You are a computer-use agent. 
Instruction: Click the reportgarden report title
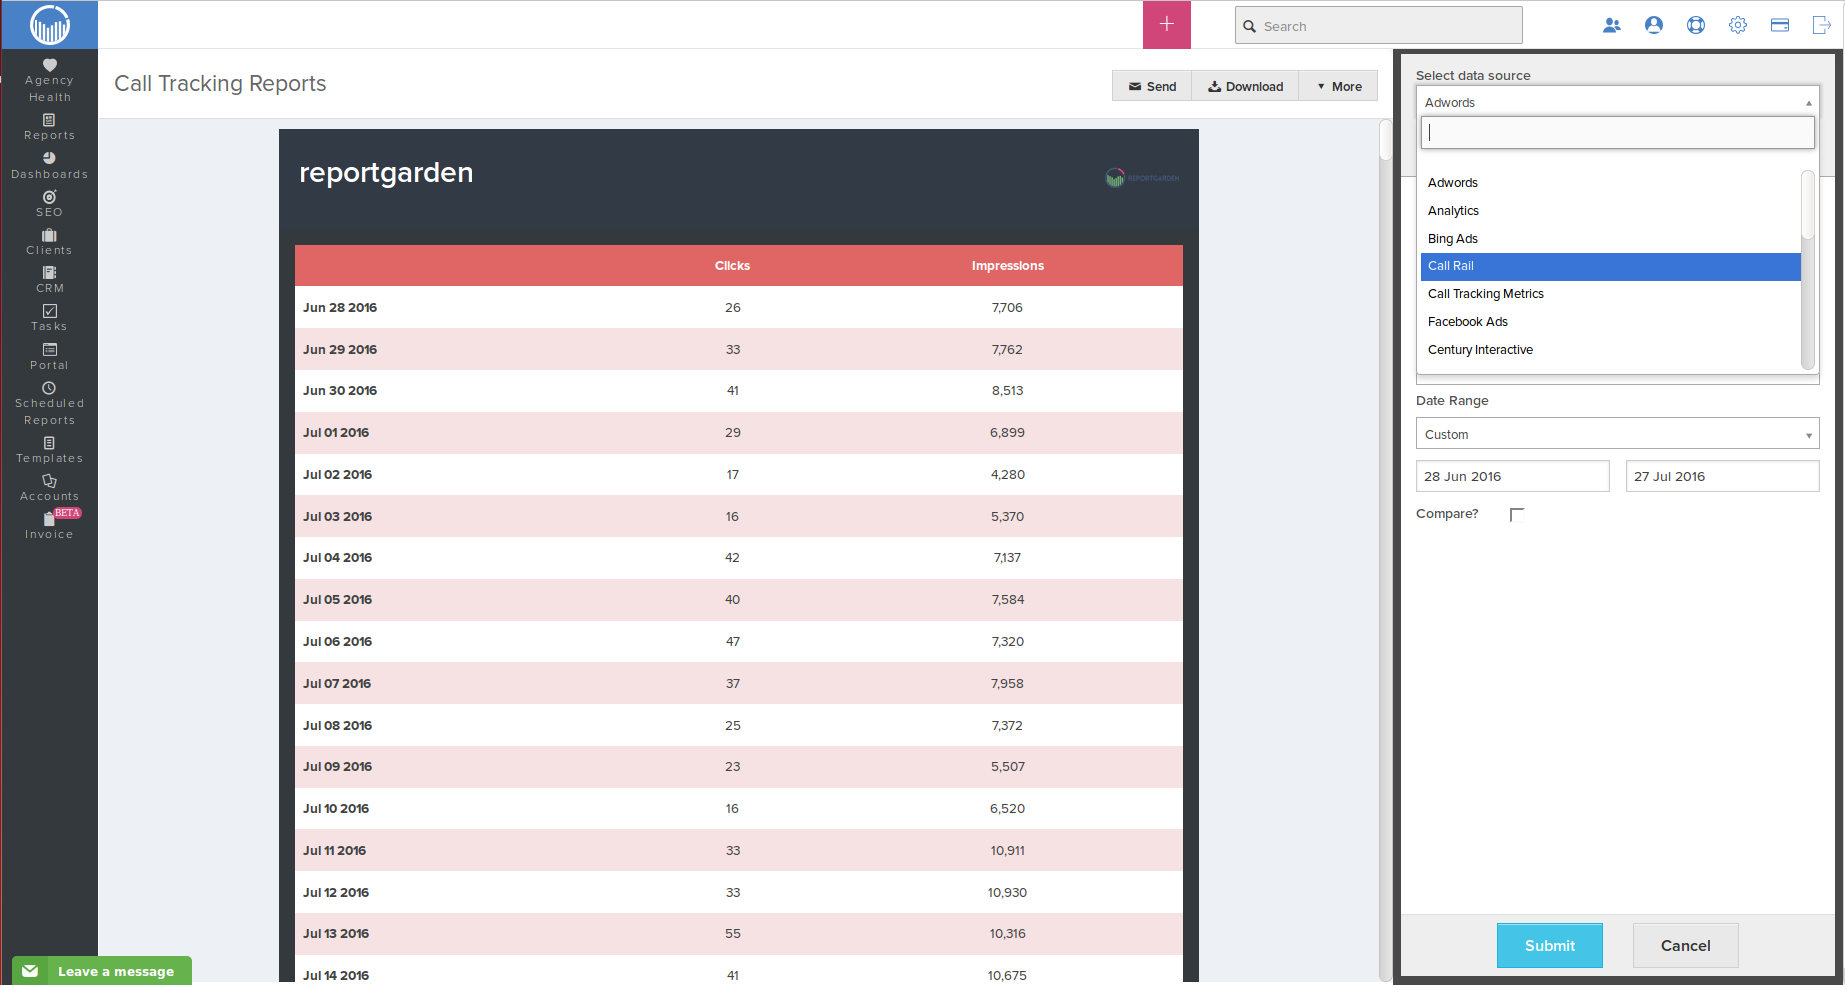pyautogui.click(x=386, y=173)
